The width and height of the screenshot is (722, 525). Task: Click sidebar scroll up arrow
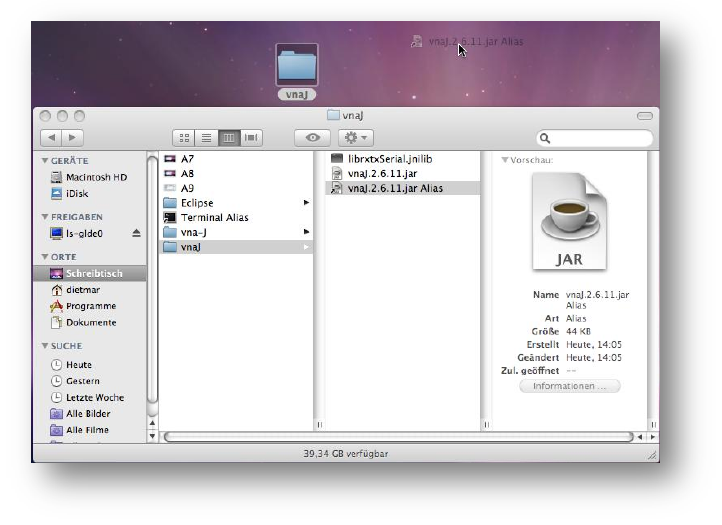[x=152, y=423]
